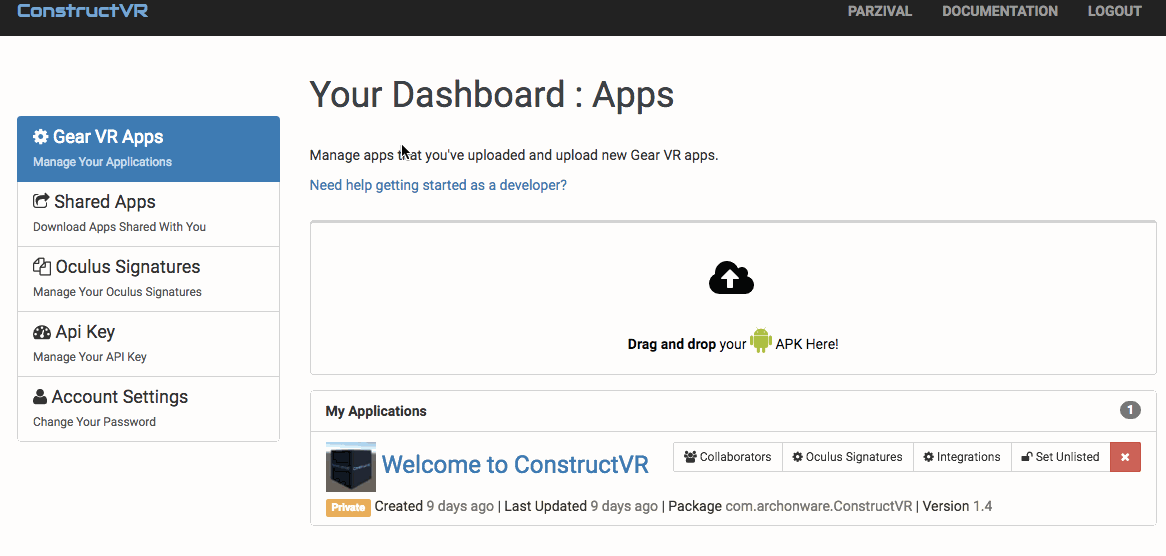
Task: Open the Collaborators button for the app
Action: point(728,457)
